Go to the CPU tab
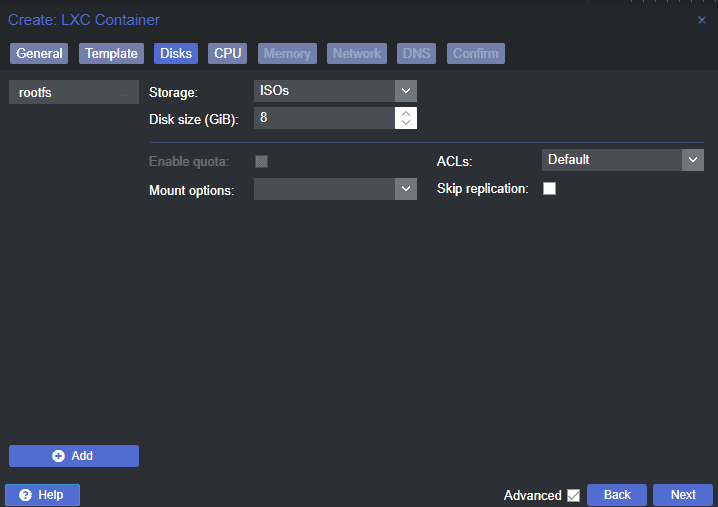The width and height of the screenshot is (718, 507). point(228,54)
